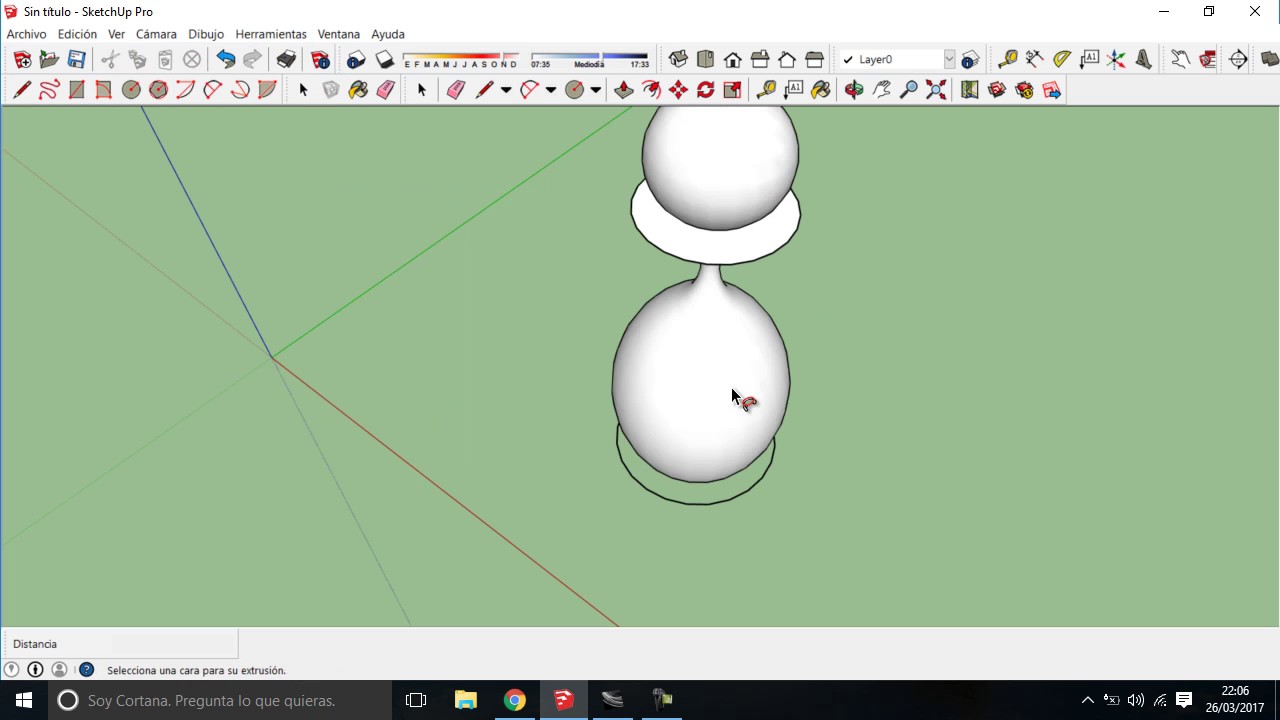Open the Ventana menu
This screenshot has height=720, width=1280.
[x=339, y=34]
